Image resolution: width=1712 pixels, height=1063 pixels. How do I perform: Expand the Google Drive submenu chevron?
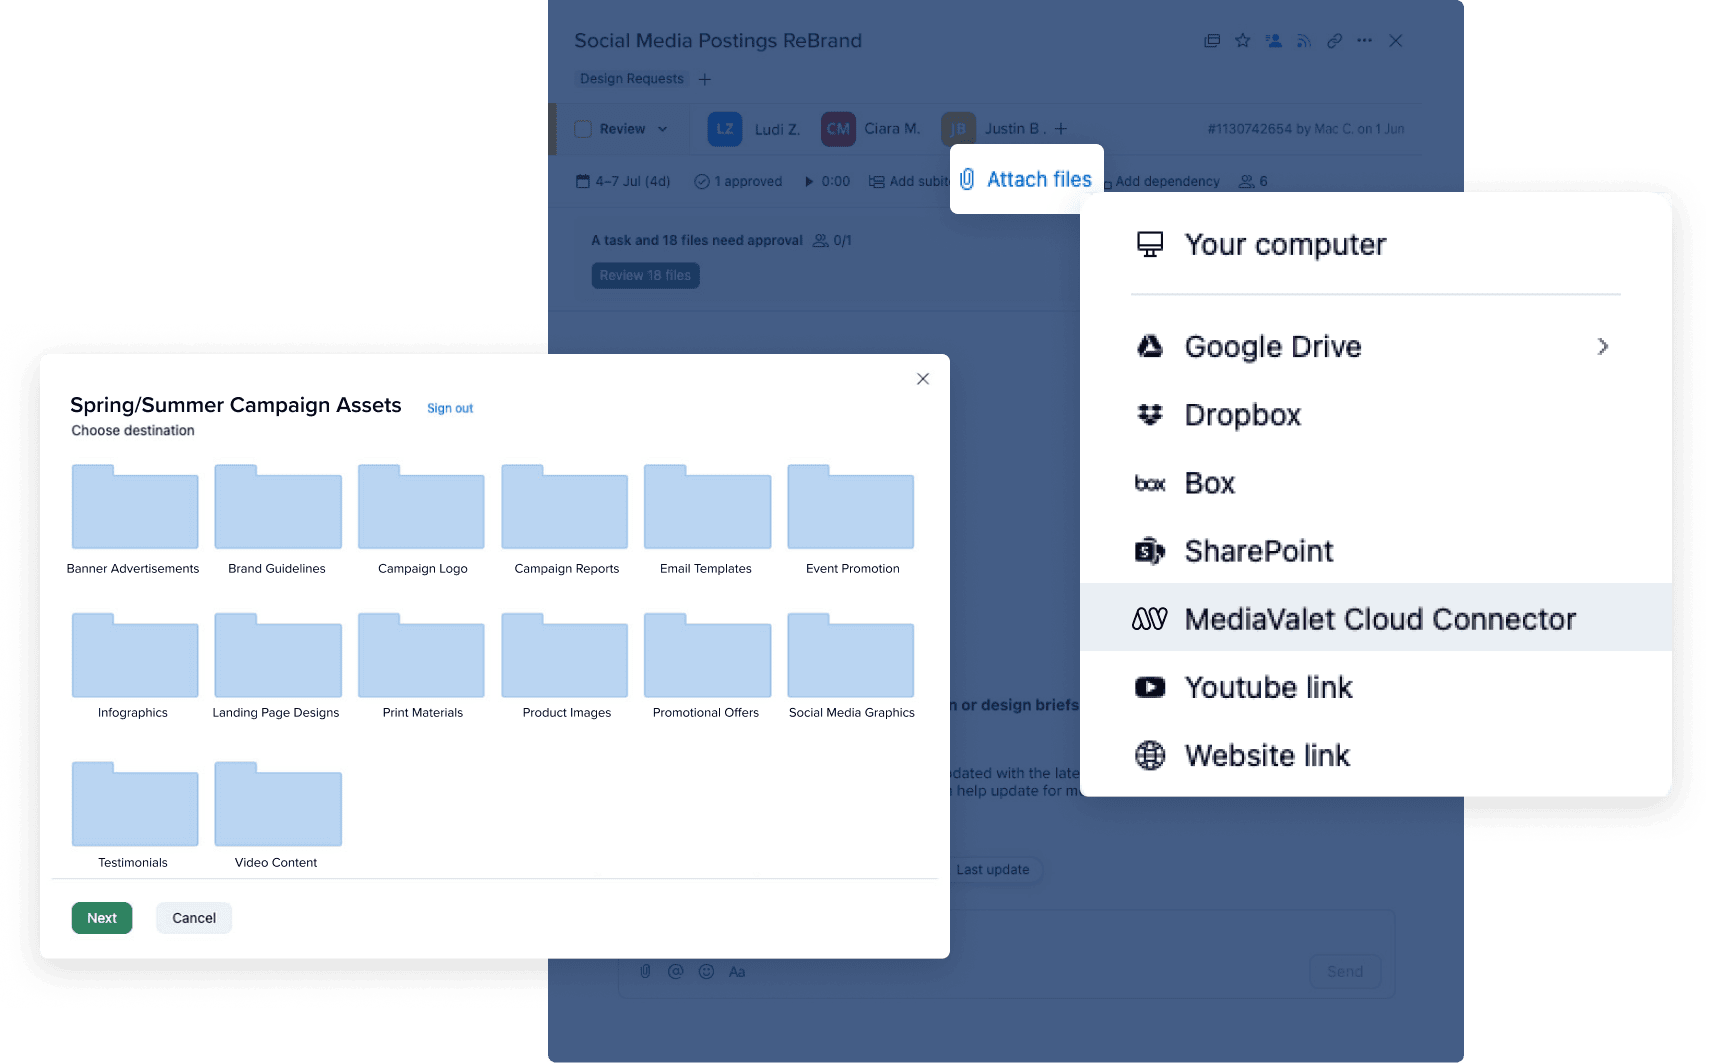pos(1602,346)
